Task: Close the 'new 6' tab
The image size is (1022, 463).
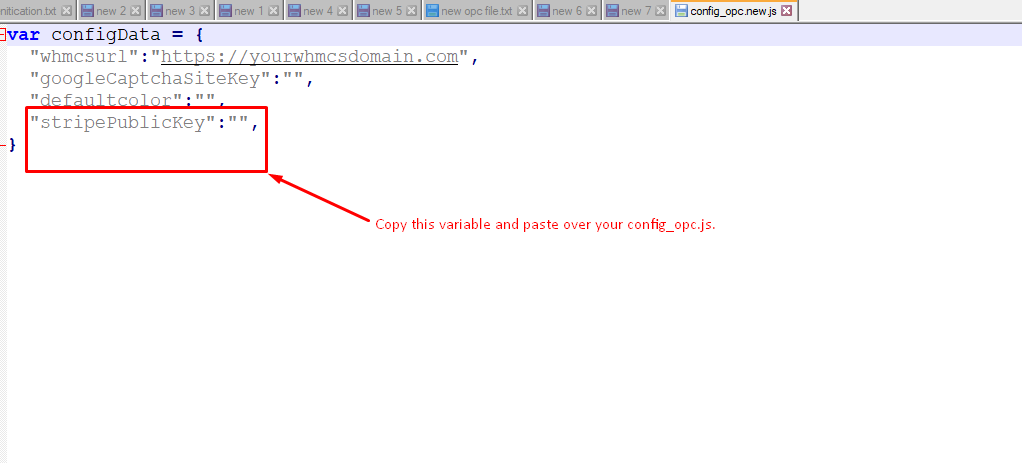Action: click(x=594, y=11)
